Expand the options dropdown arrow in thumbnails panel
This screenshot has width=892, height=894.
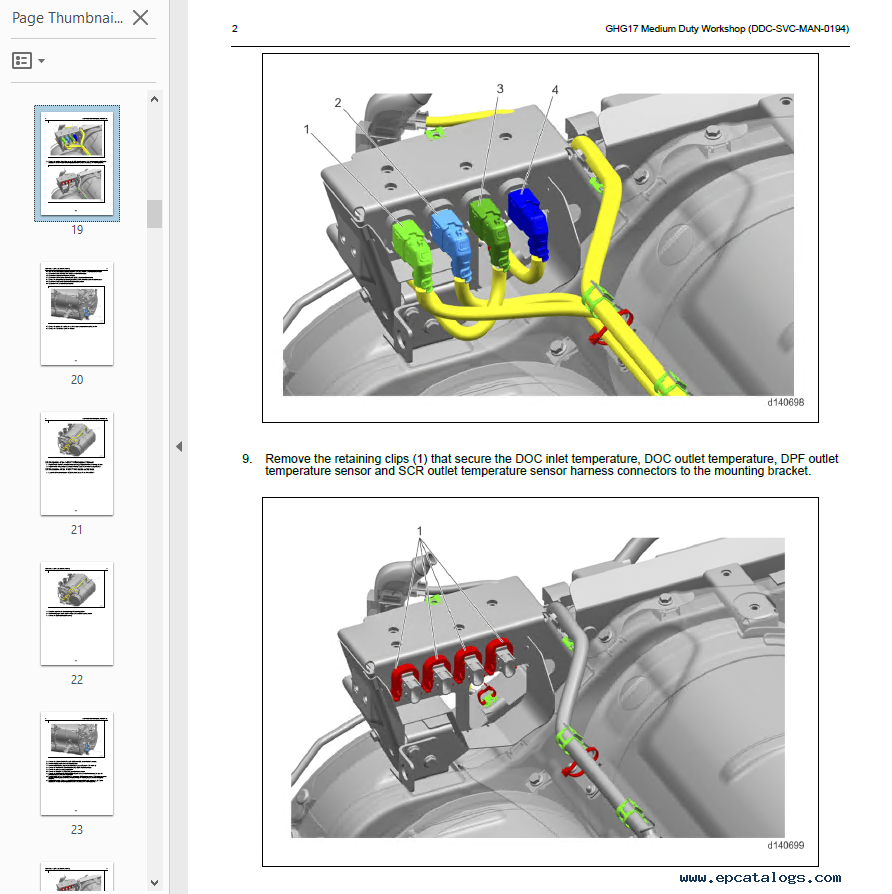click(x=41, y=61)
